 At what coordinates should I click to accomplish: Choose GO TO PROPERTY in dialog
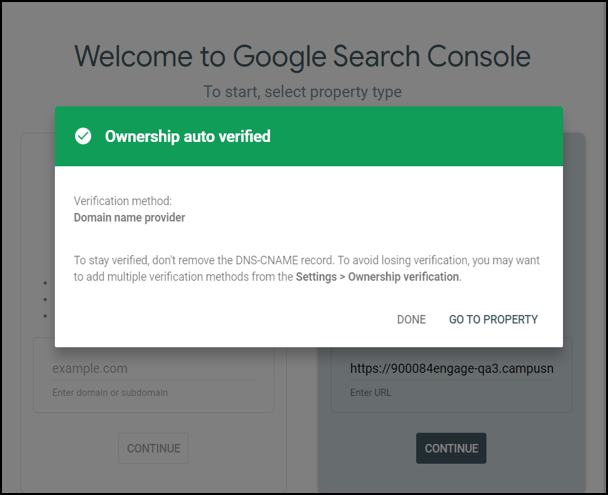pos(493,320)
